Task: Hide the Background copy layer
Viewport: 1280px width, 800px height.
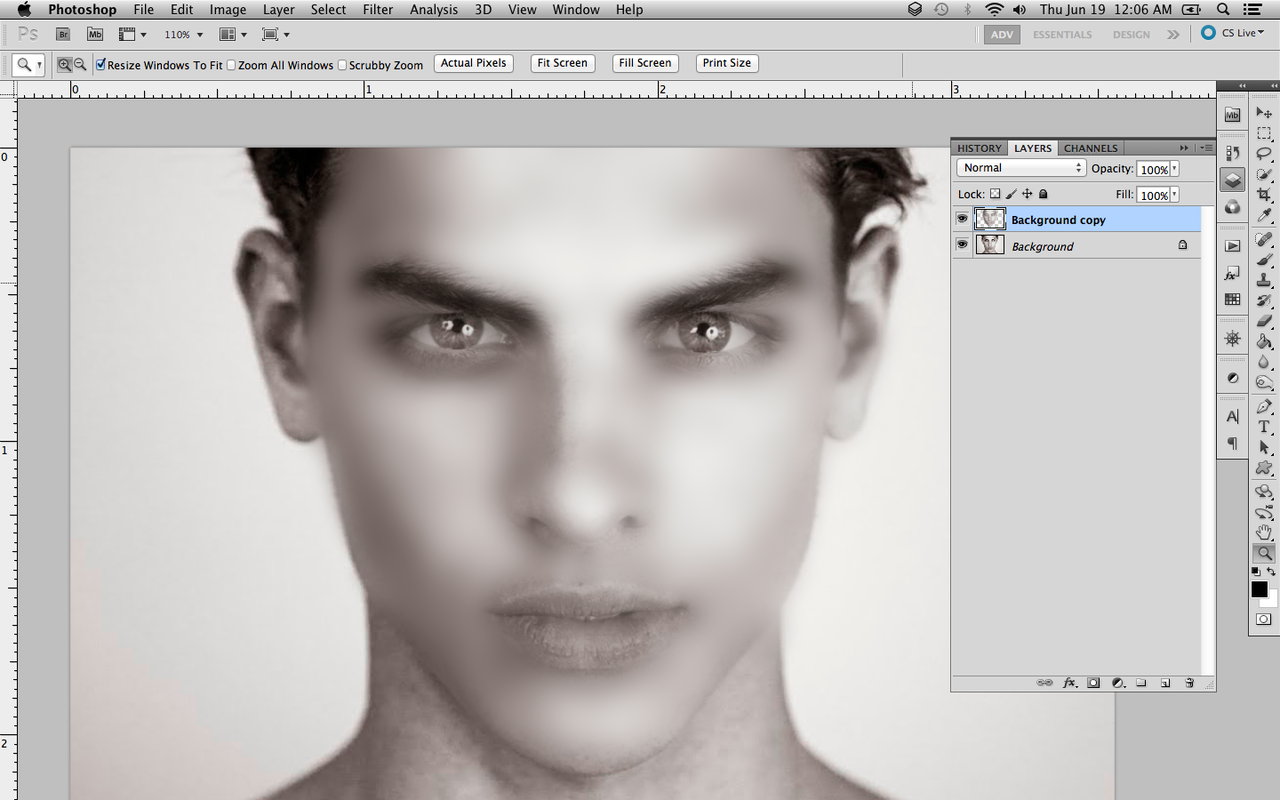Action: [962, 219]
